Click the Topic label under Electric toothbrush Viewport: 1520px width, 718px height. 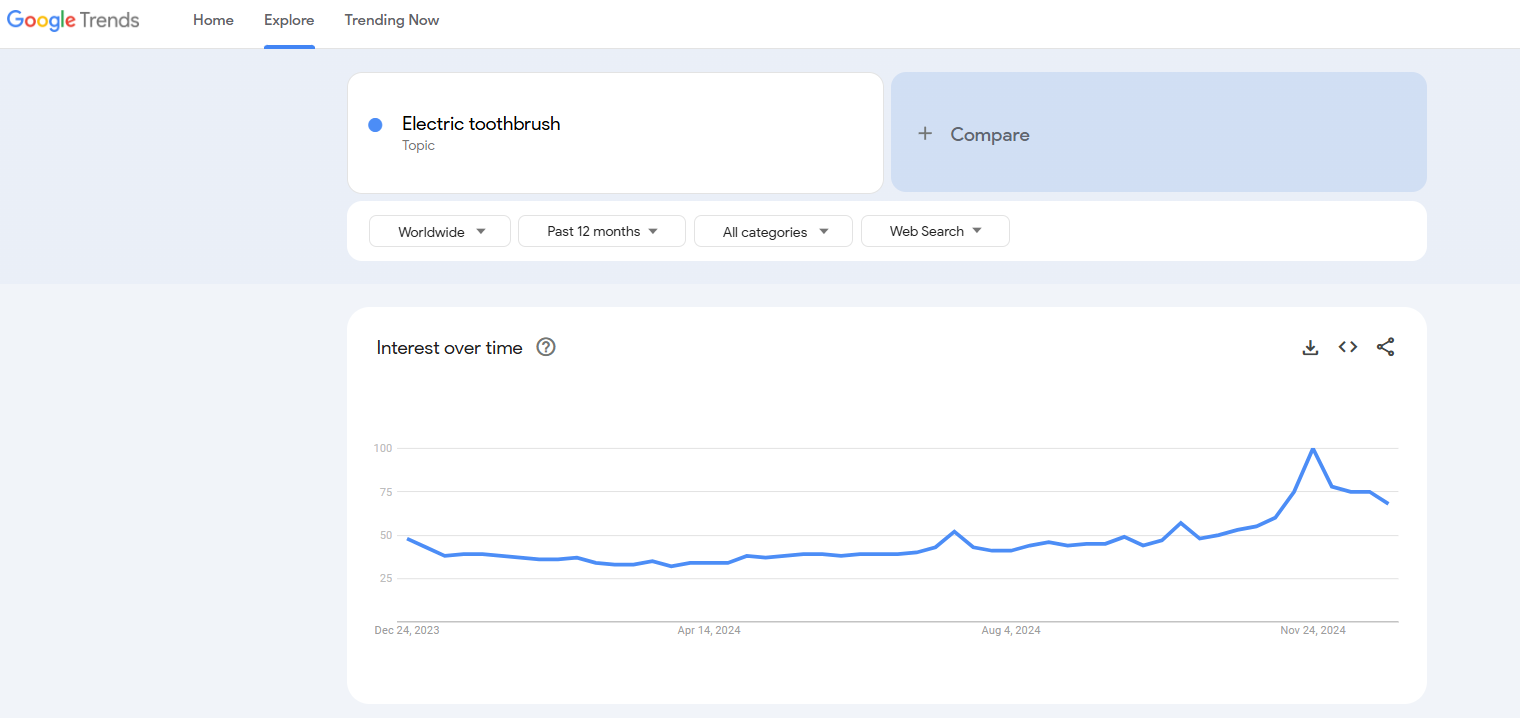pos(418,146)
